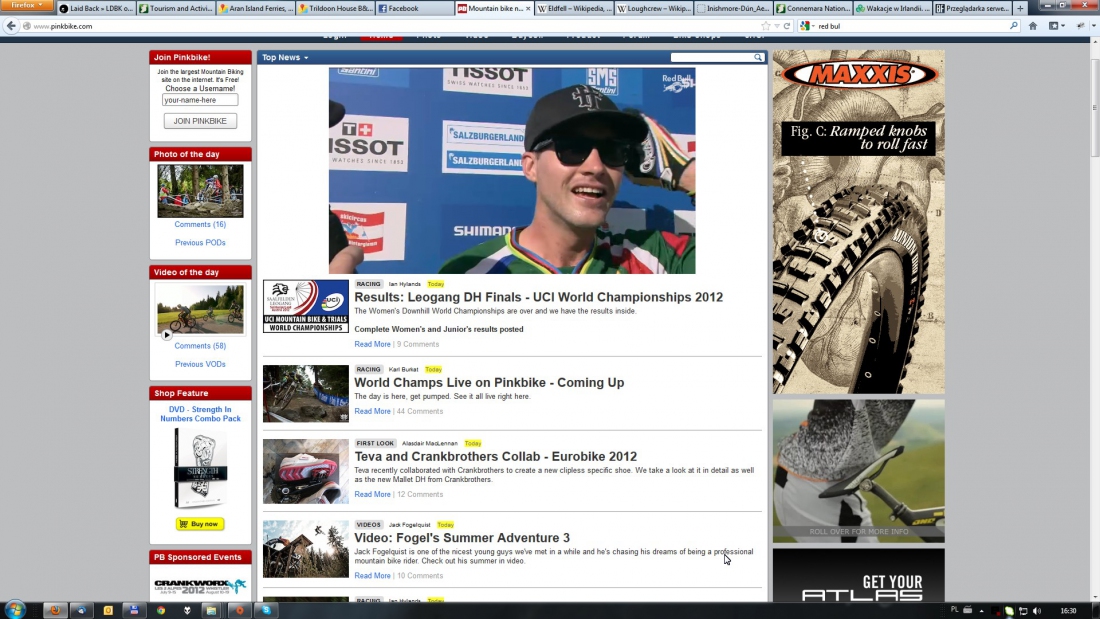The image size is (1100, 619).
Task: Click the volume speaker icon in system tray
Action: pos(1037,611)
